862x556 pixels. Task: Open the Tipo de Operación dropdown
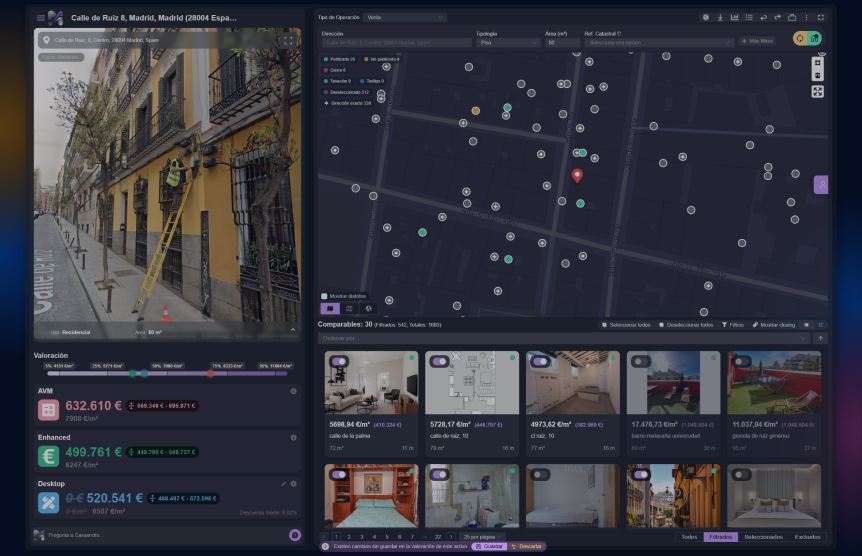(406, 17)
